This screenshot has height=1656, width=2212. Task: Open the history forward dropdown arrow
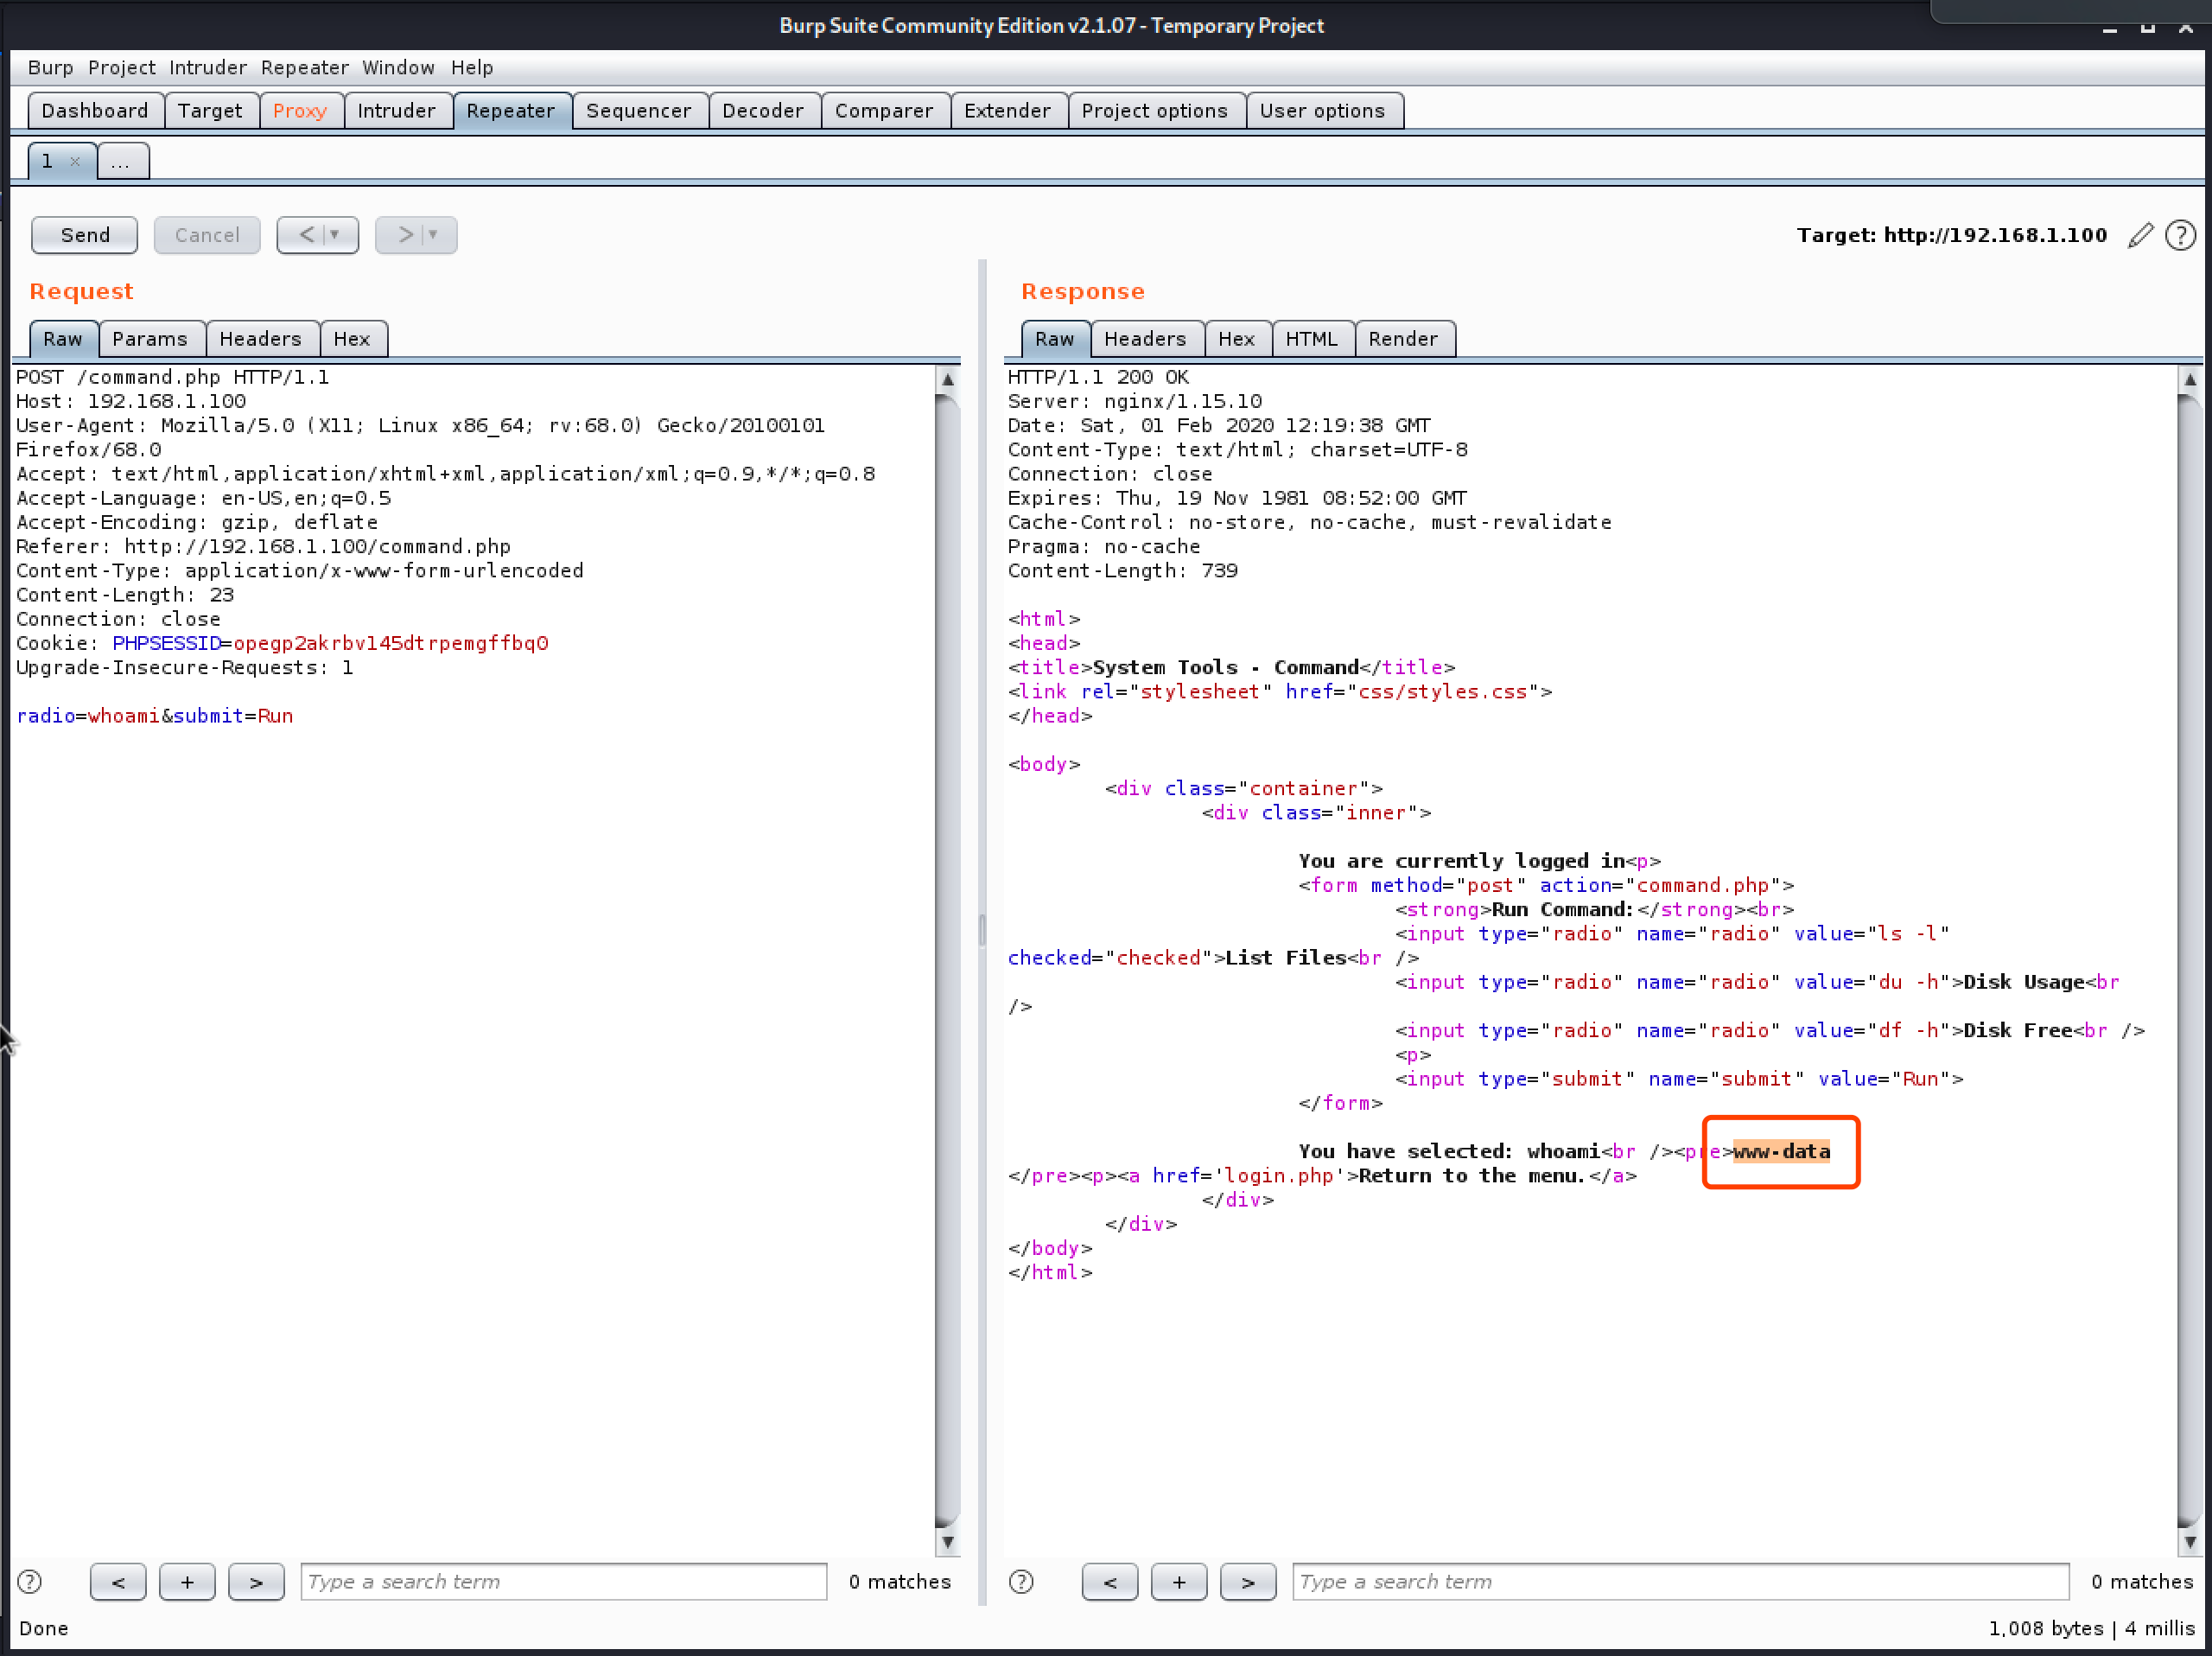point(433,235)
